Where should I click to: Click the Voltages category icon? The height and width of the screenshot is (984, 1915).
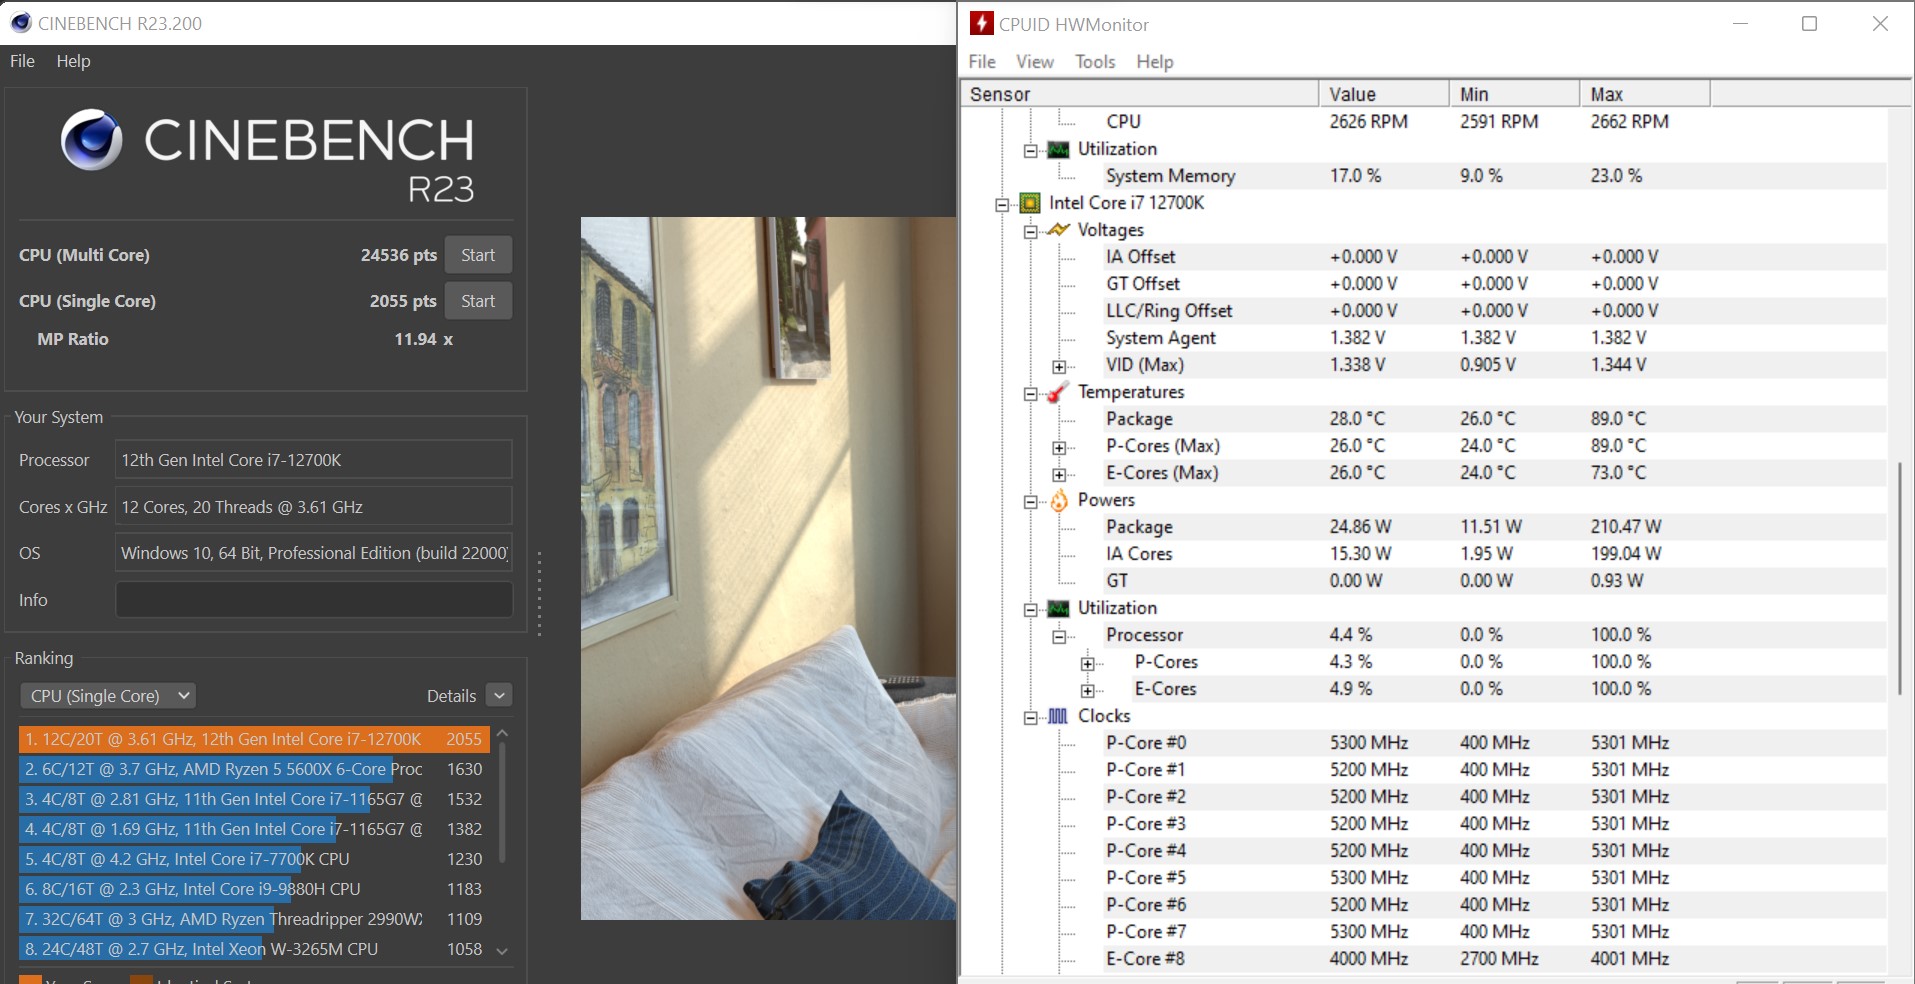point(1058,230)
